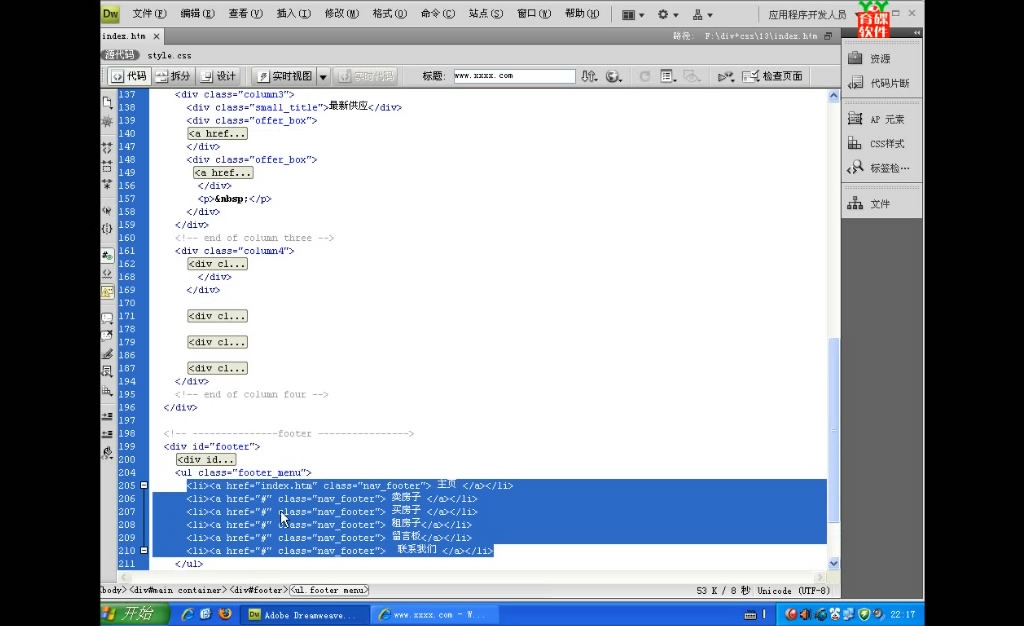Open the 文件(F) menu
Screen dimensions: 1024x626
(x=149, y=14)
